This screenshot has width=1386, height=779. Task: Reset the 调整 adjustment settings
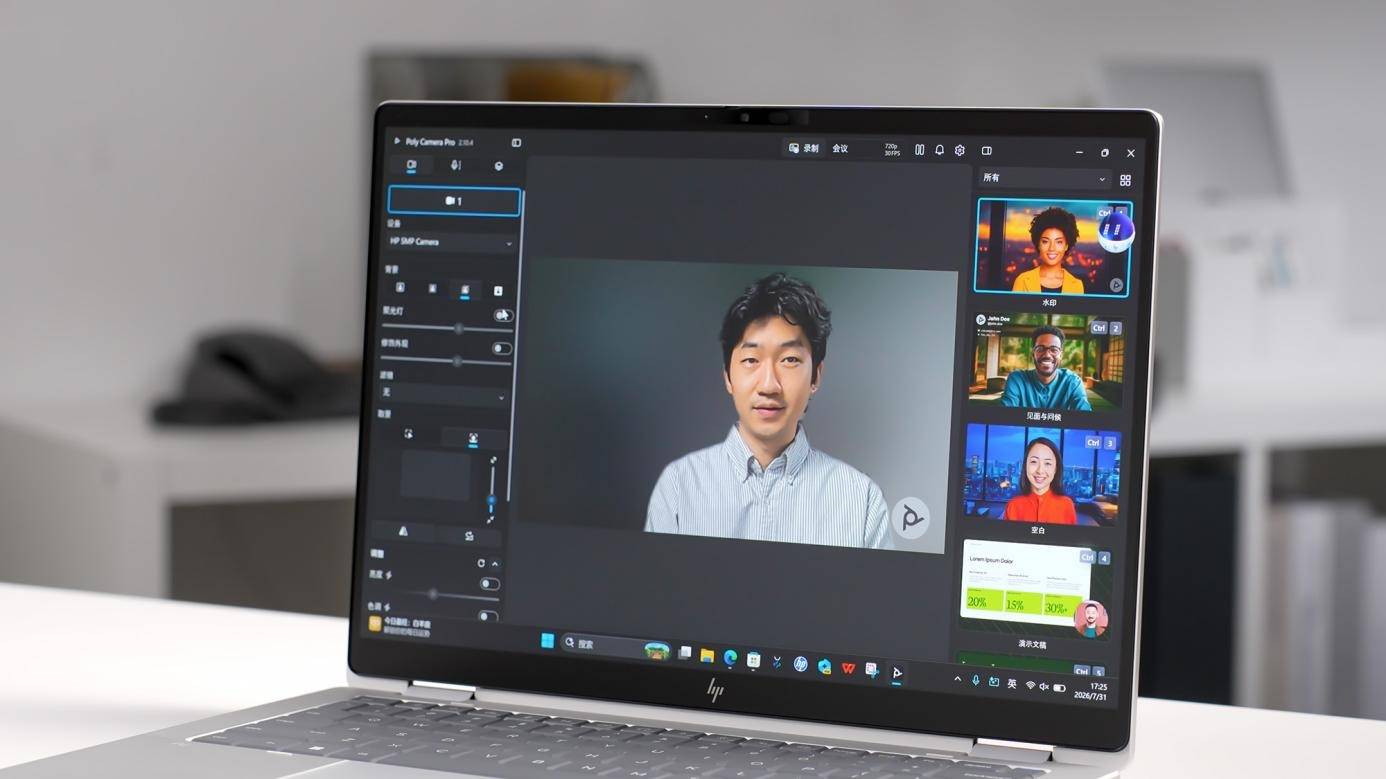[x=481, y=563]
